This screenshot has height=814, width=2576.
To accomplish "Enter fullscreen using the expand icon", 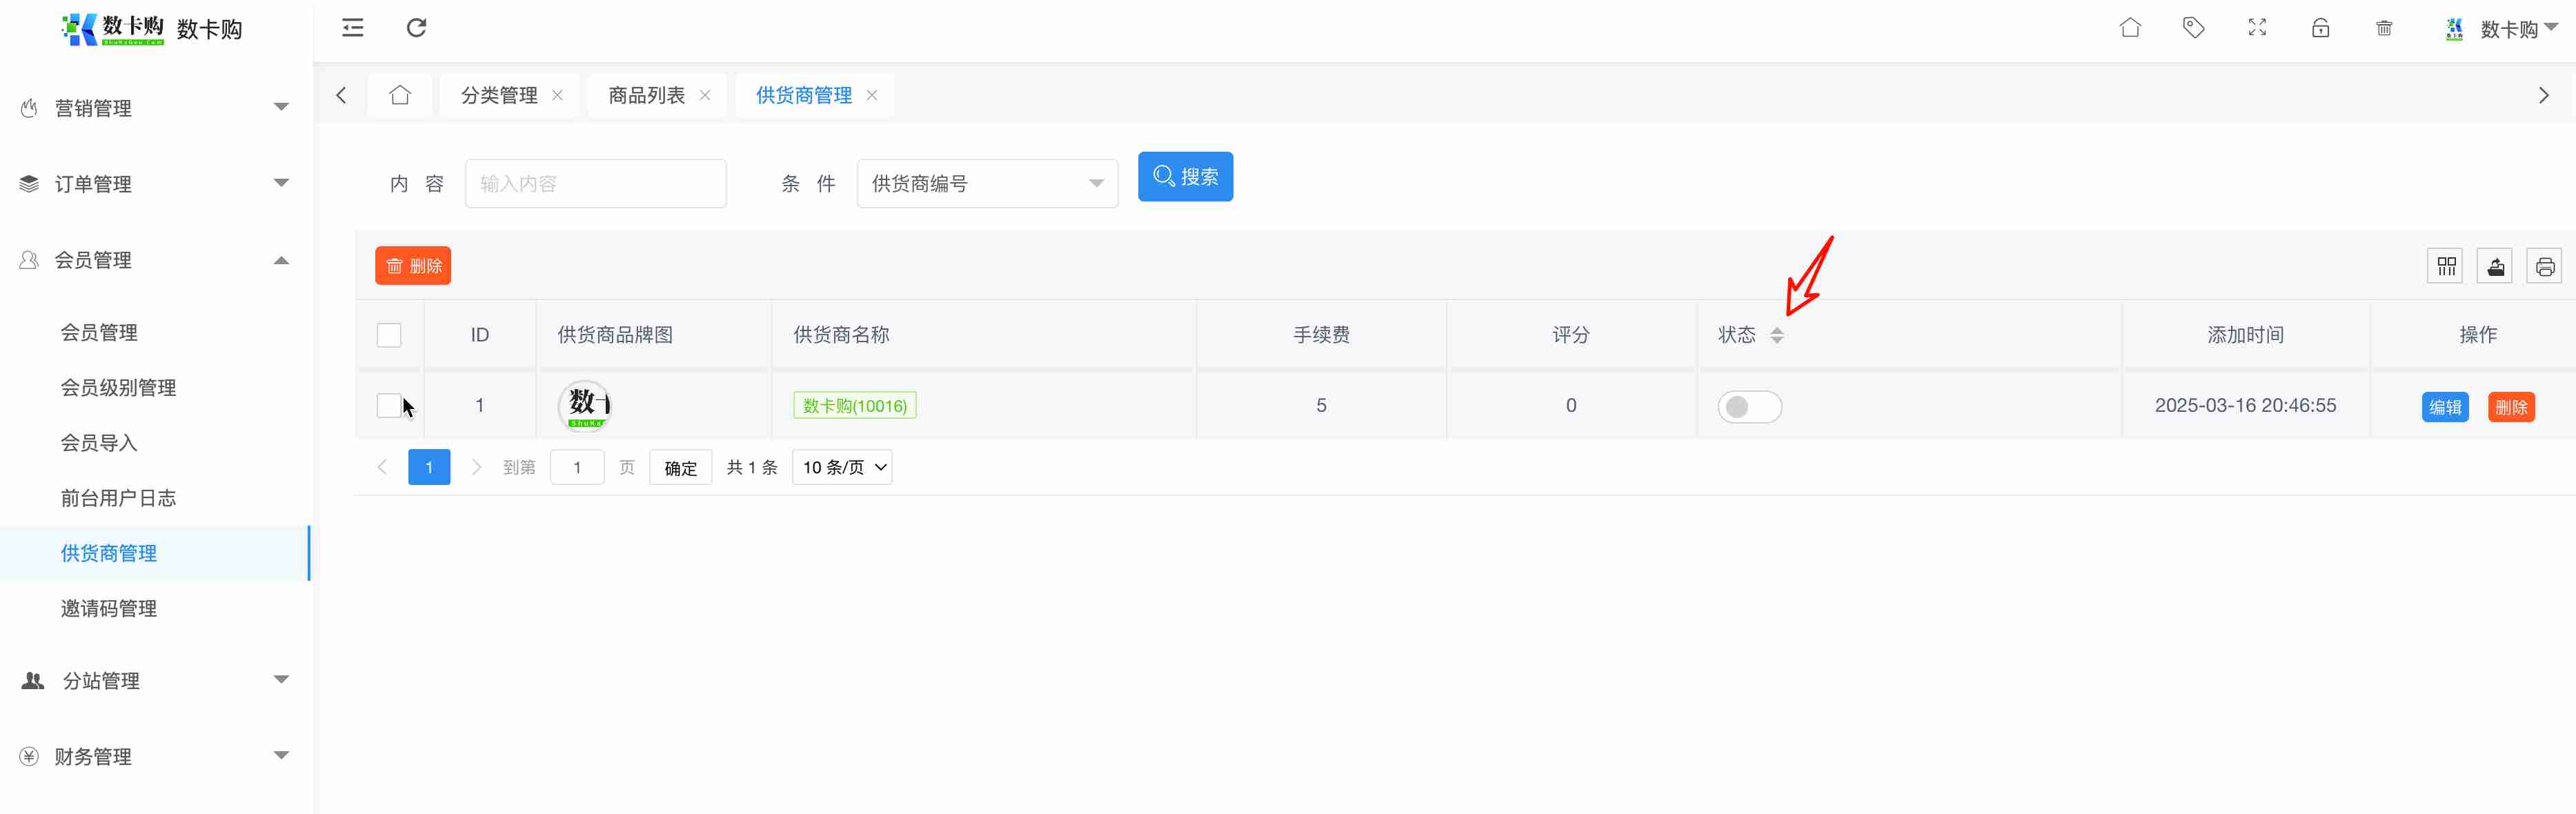I will click(x=2257, y=28).
